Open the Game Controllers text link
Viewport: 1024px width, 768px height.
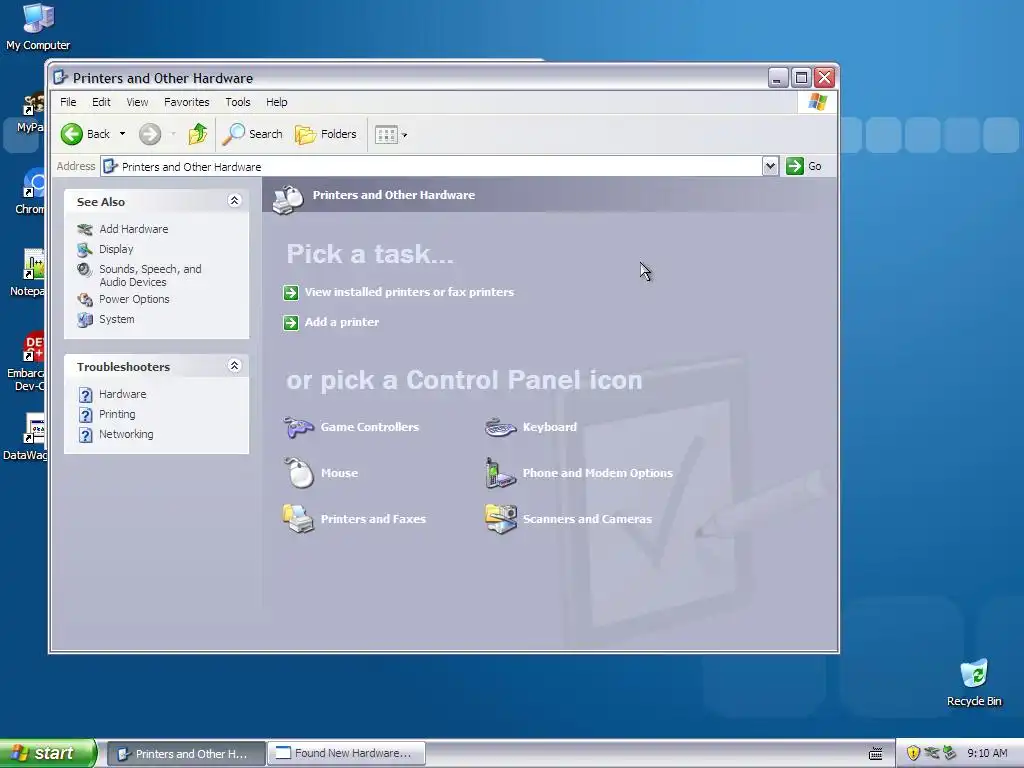coord(370,426)
